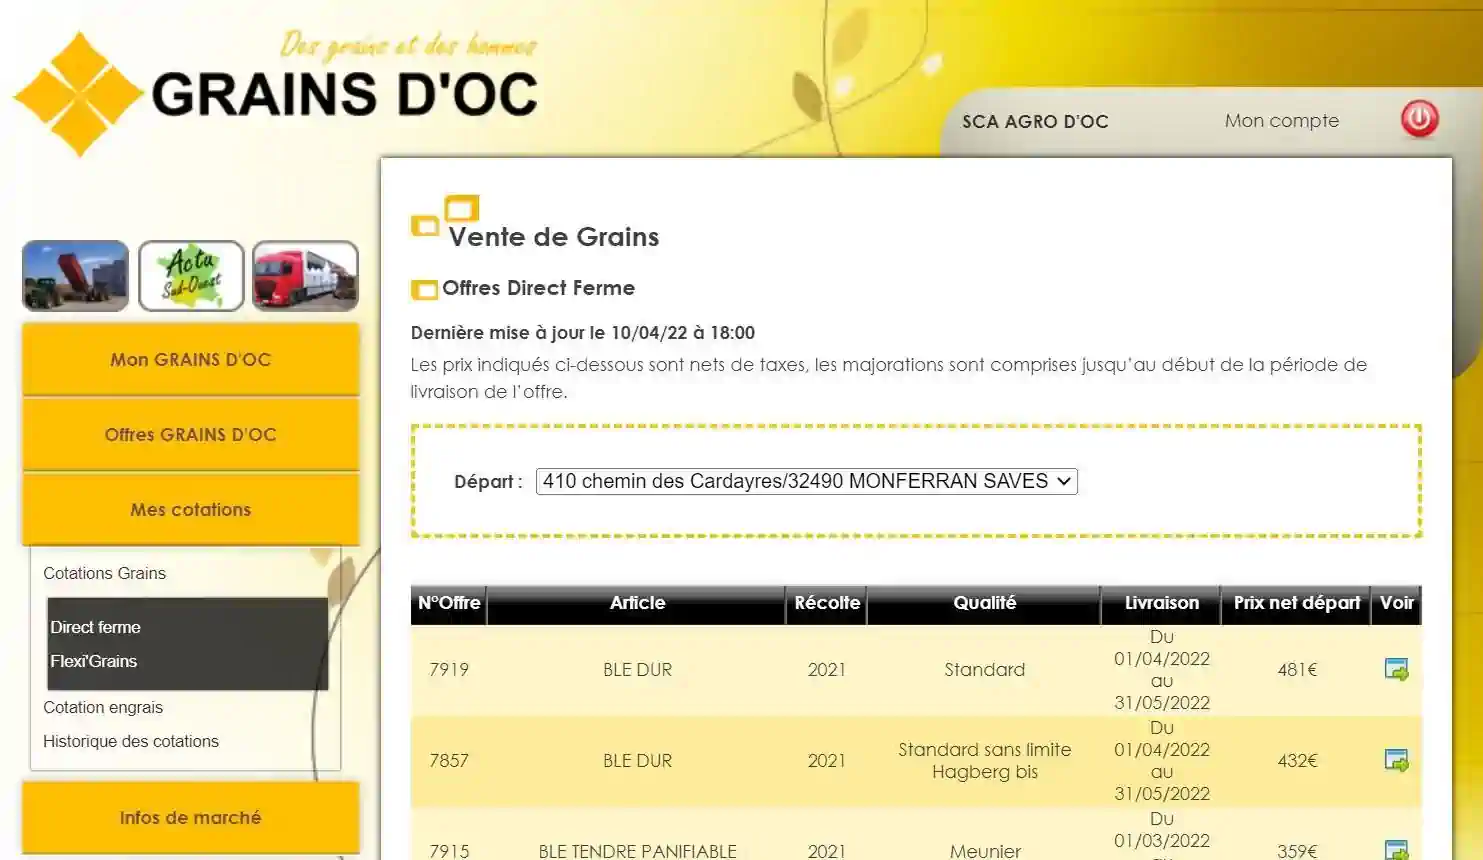The height and width of the screenshot is (860, 1483).
Task: Click the Meunier quality cell
Action: (x=985, y=851)
